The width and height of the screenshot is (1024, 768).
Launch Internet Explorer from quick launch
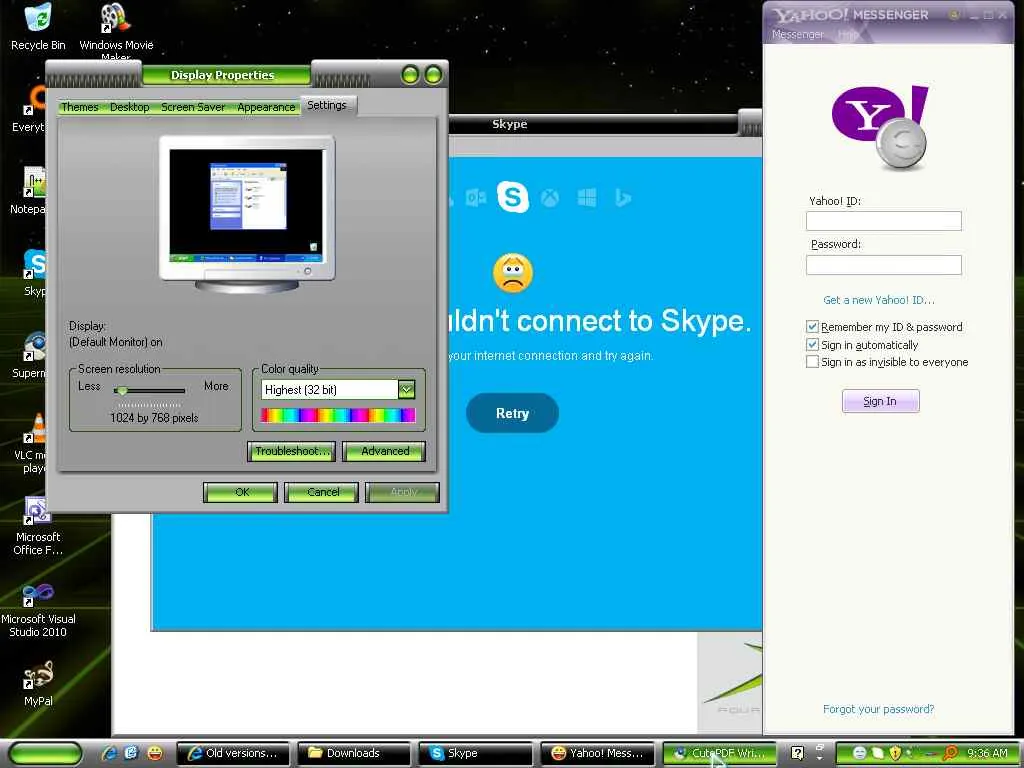109,753
